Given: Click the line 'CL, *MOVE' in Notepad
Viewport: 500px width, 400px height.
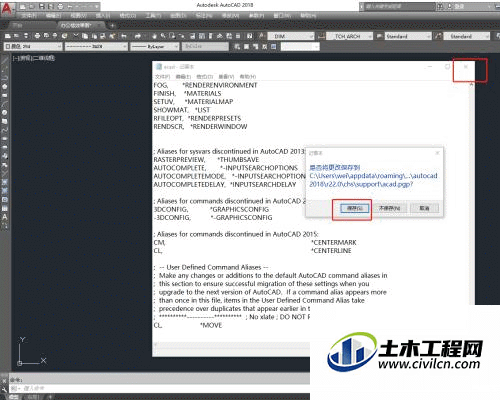Looking at the screenshot, I should (188, 325).
